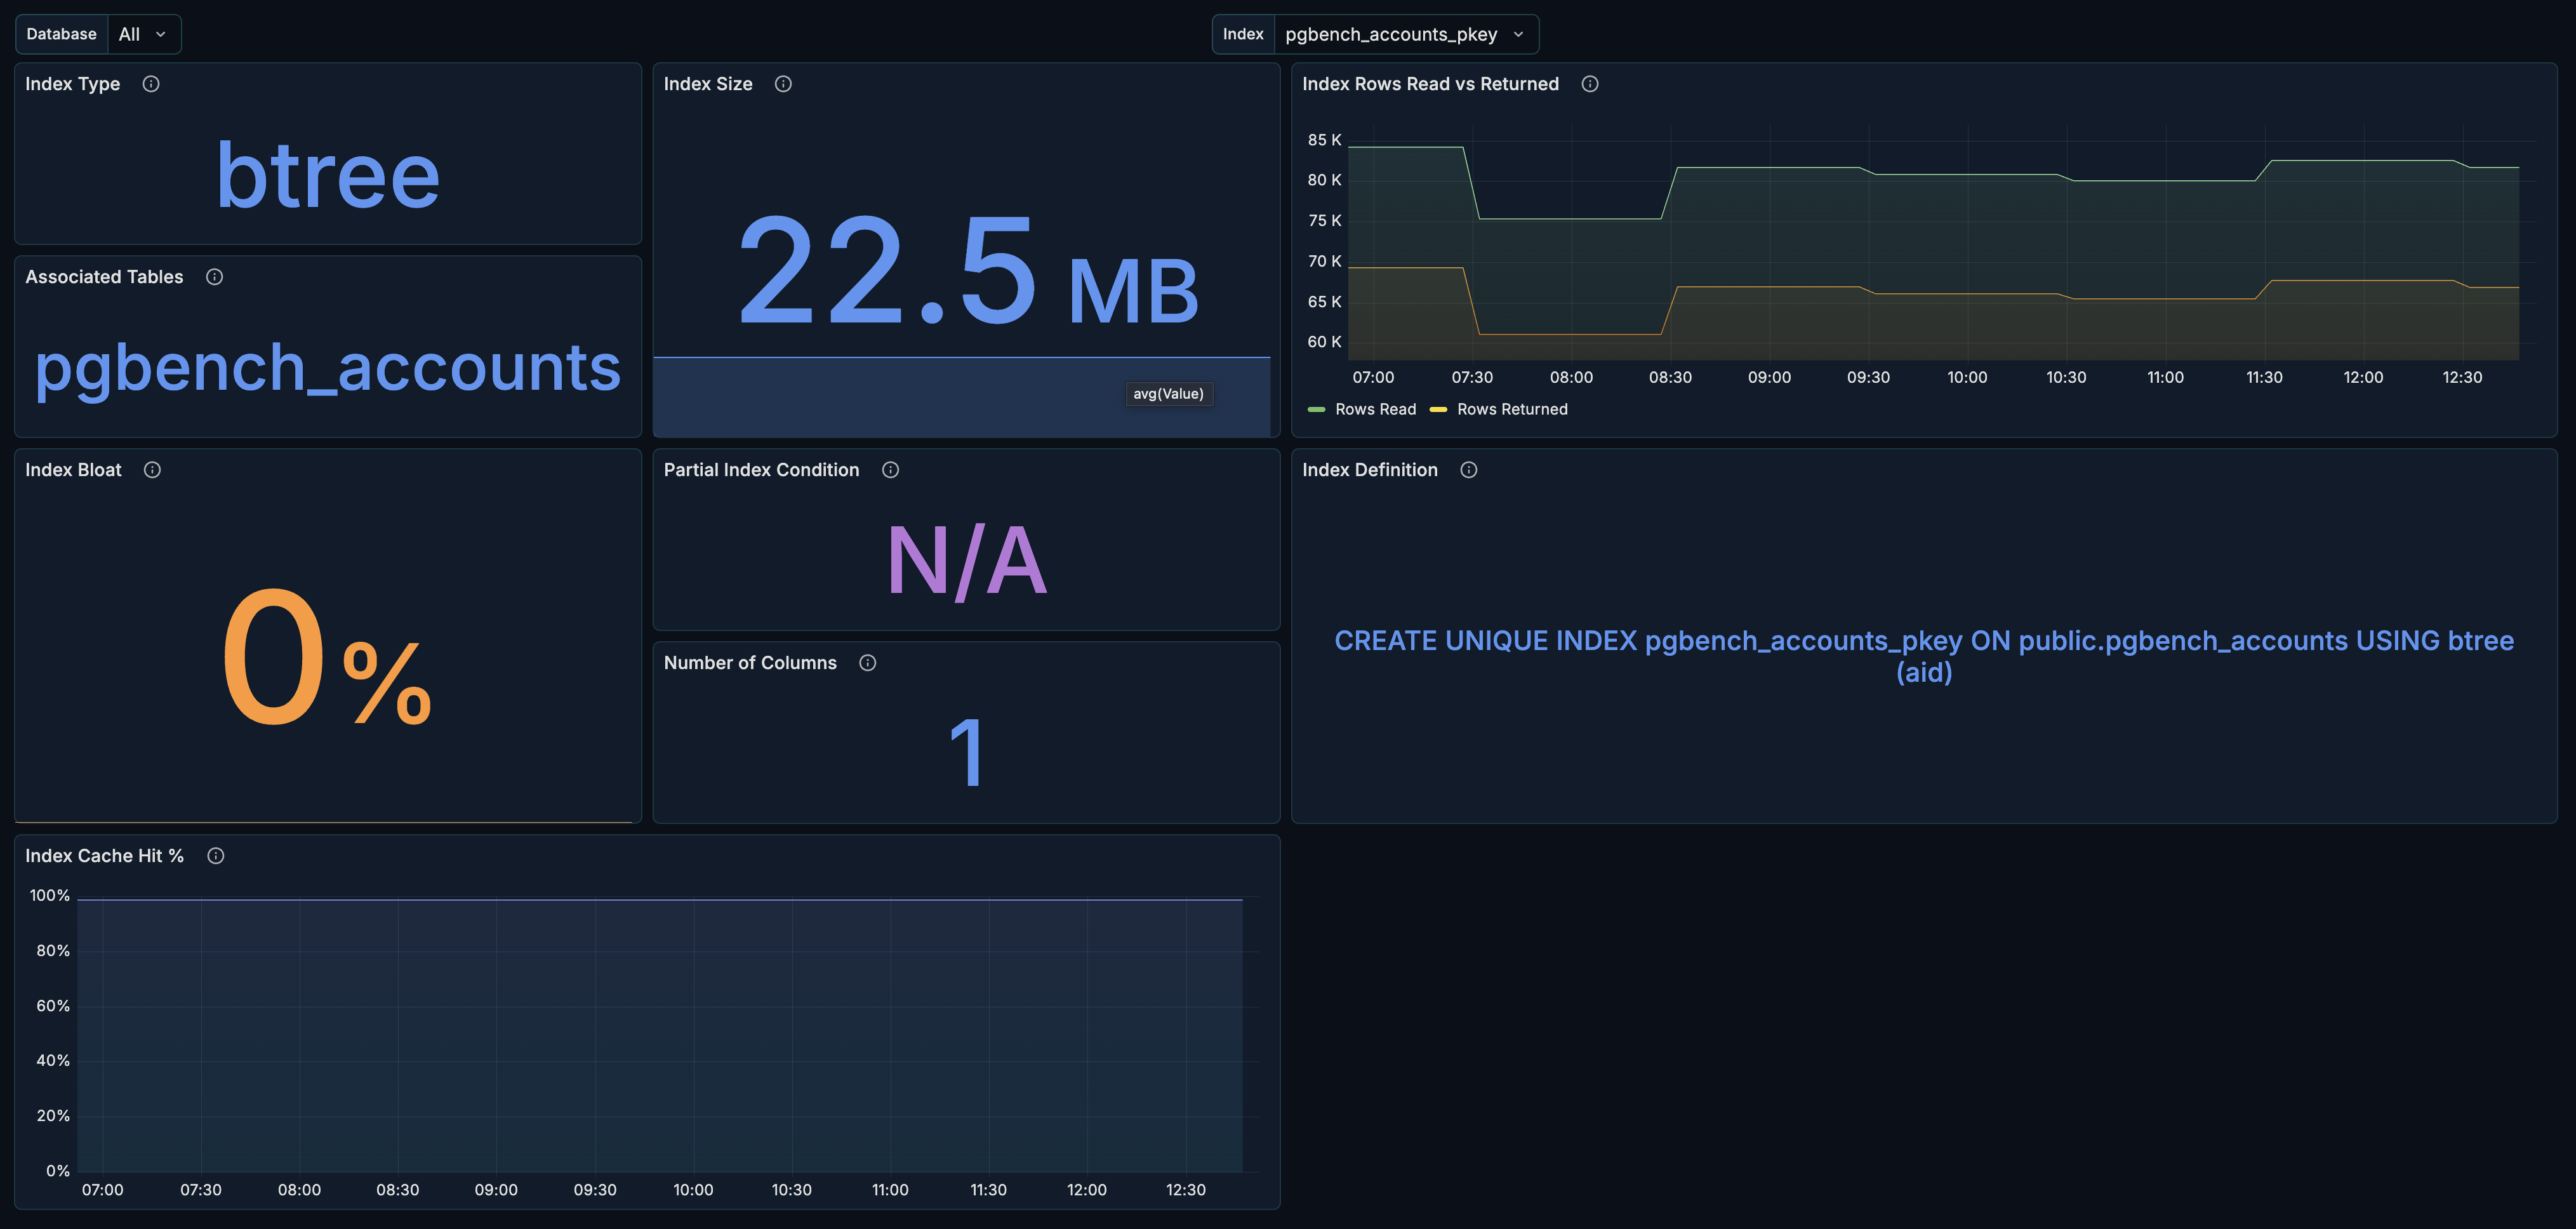The height and width of the screenshot is (1229, 2576).
Task: Click the info icon on Index Size panel
Action: (x=783, y=84)
